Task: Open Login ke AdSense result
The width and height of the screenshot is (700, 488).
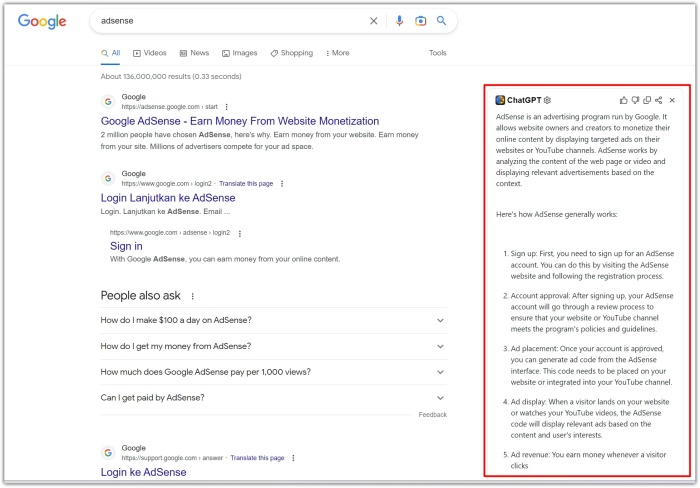Action: tap(143, 472)
